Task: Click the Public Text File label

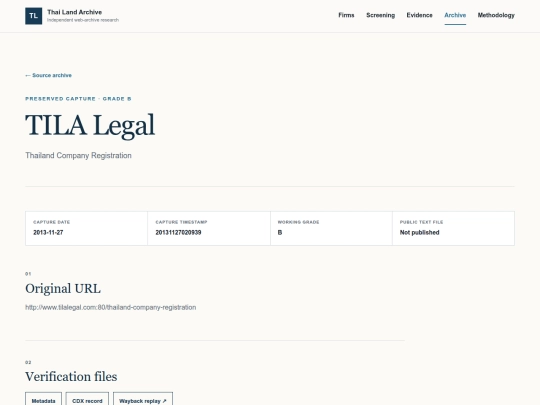Action: (x=421, y=222)
